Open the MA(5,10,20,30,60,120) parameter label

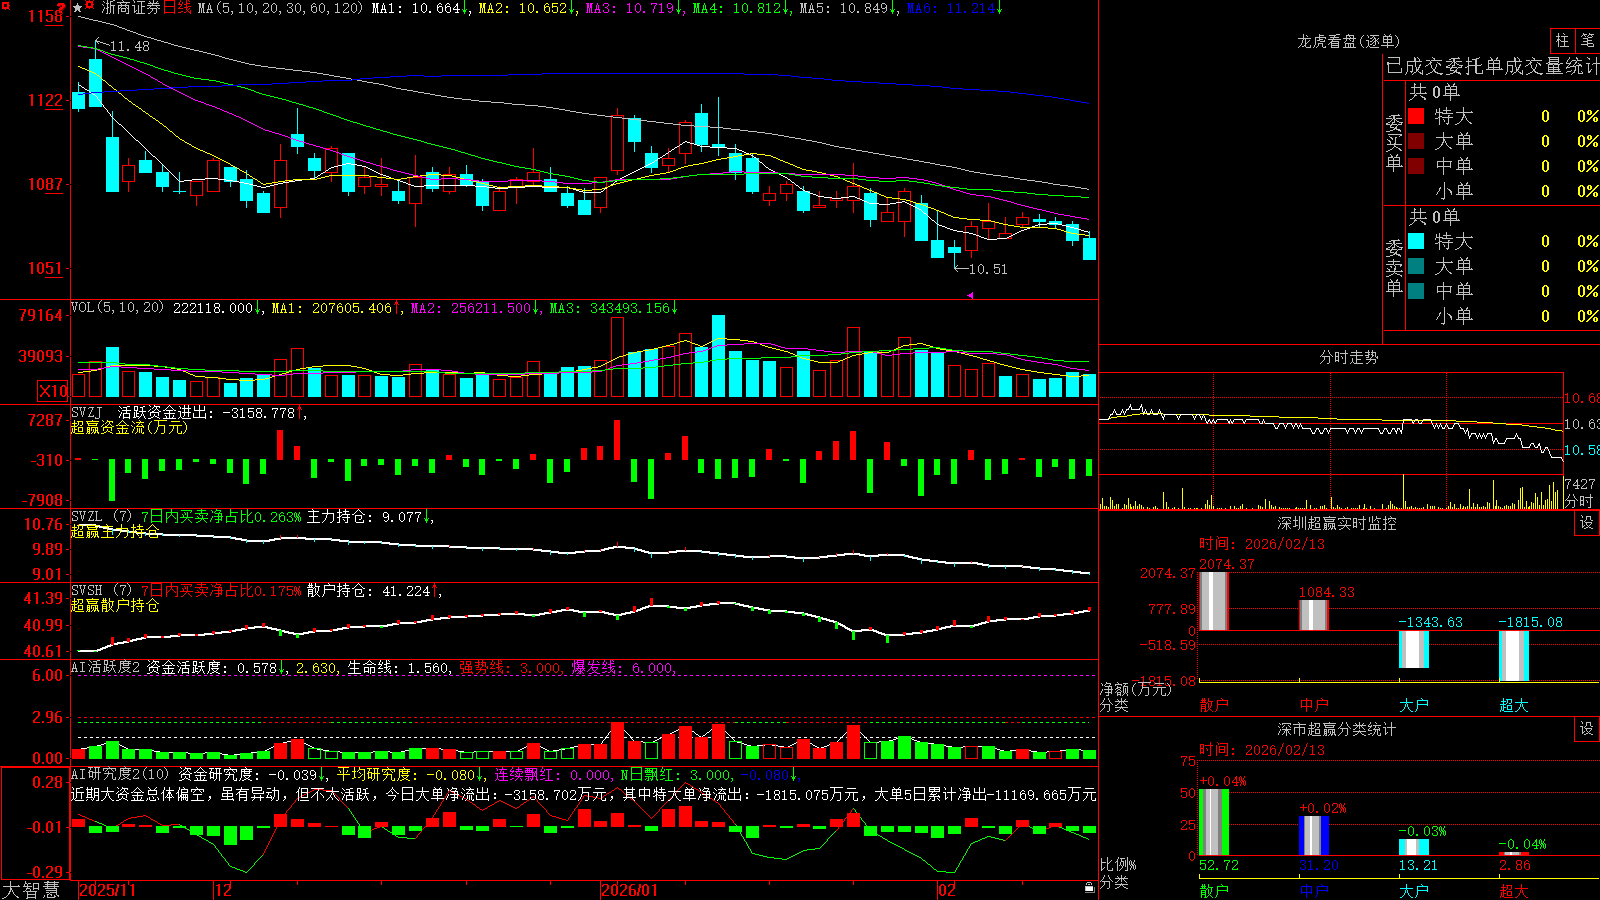(x=281, y=8)
